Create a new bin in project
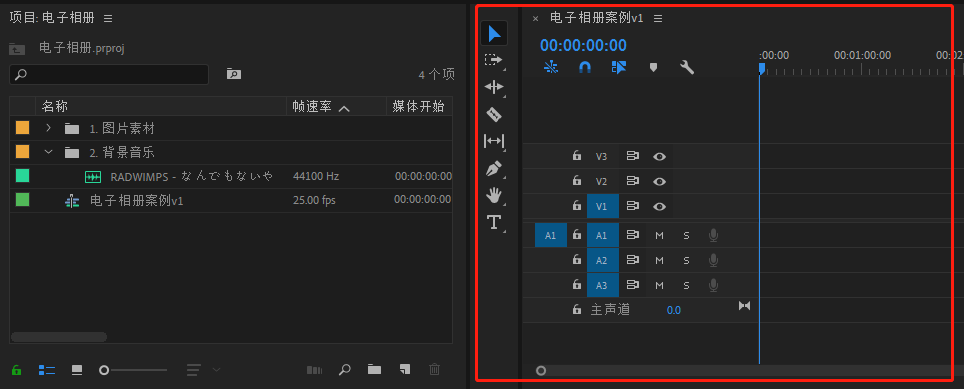Screen dimensions: 964x389 pos(374,369)
